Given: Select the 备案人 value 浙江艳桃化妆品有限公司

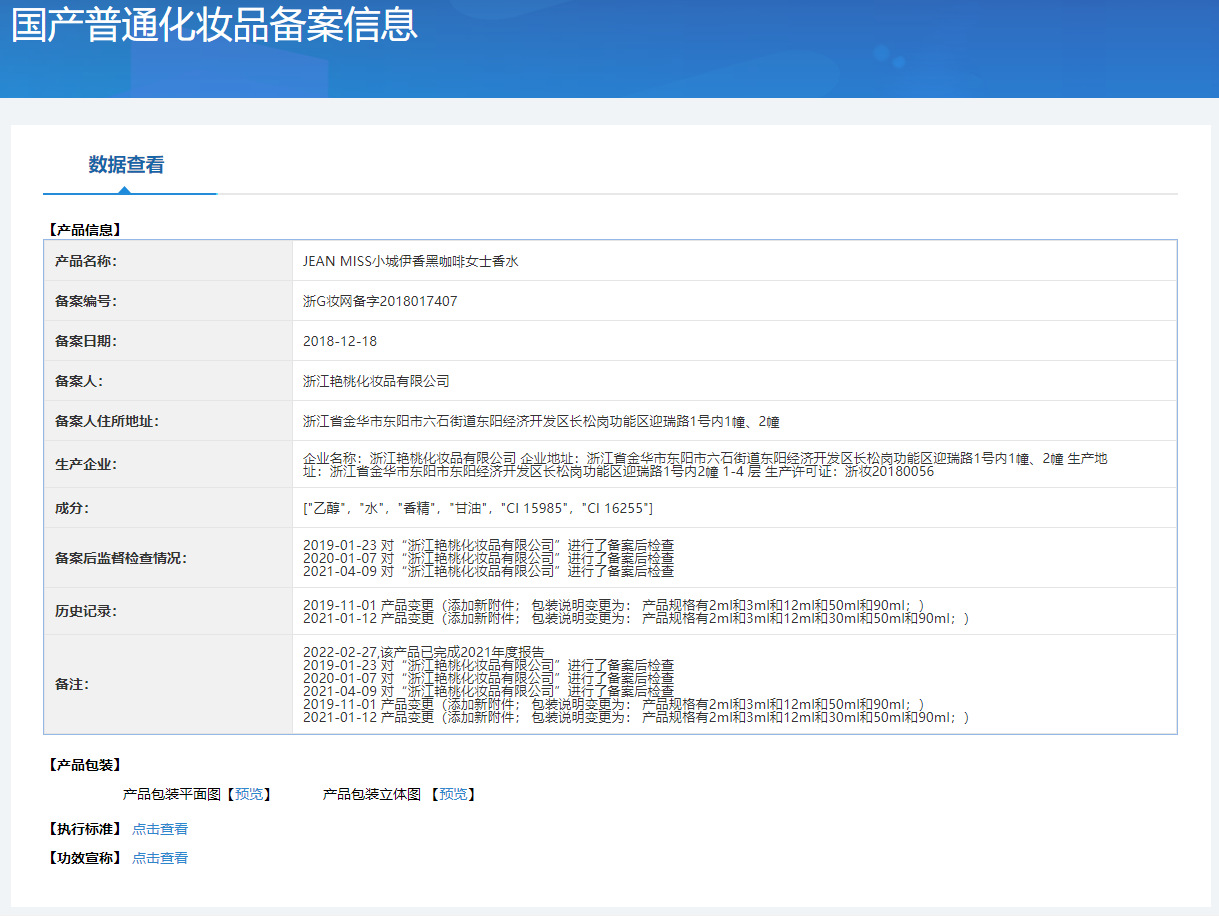Looking at the screenshot, I should tap(376, 381).
